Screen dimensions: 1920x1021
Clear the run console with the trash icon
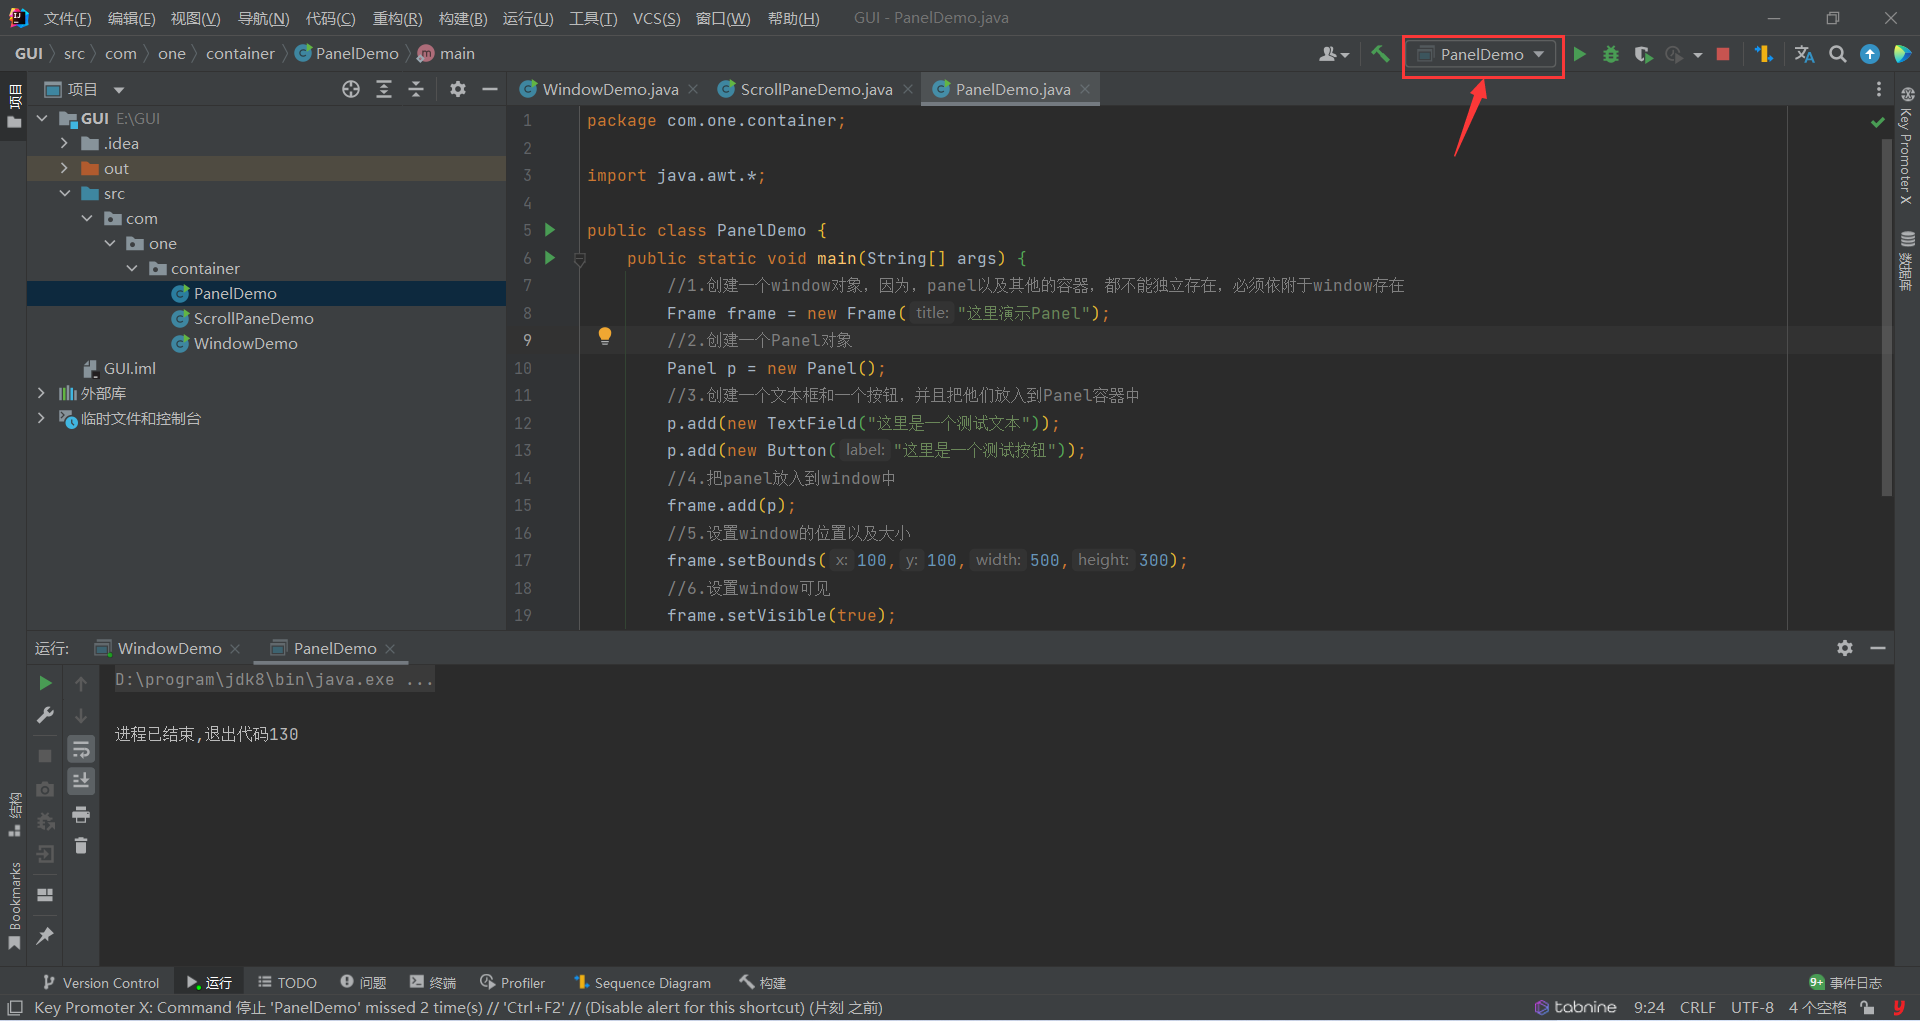coord(81,845)
